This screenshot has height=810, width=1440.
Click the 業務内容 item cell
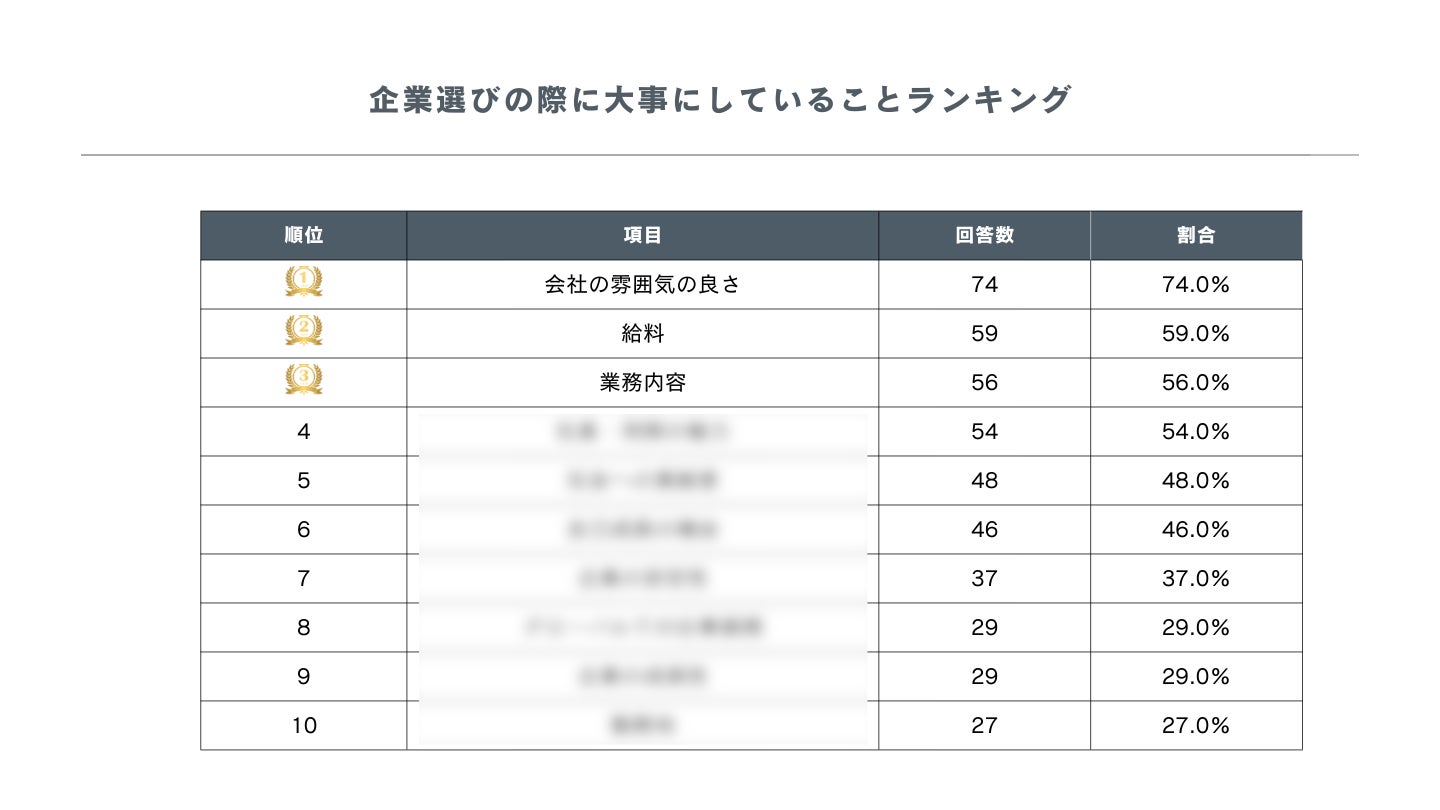click(643, 382)
